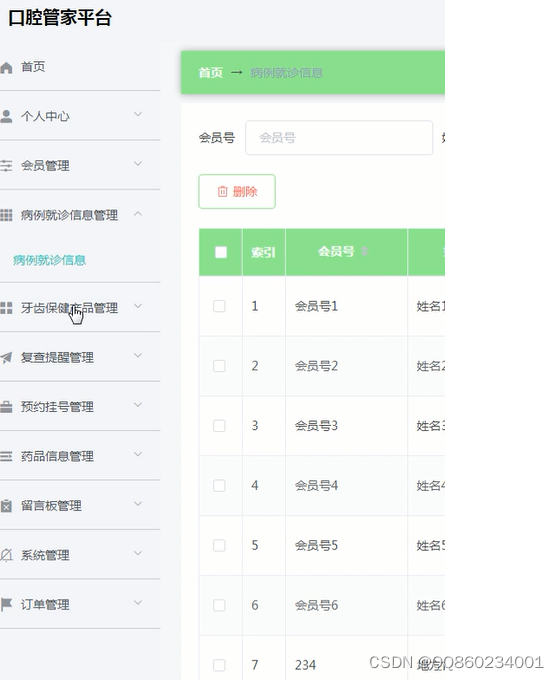Click the trash icon in 删除 button
The image size is (559, 680).
point(222,191)
